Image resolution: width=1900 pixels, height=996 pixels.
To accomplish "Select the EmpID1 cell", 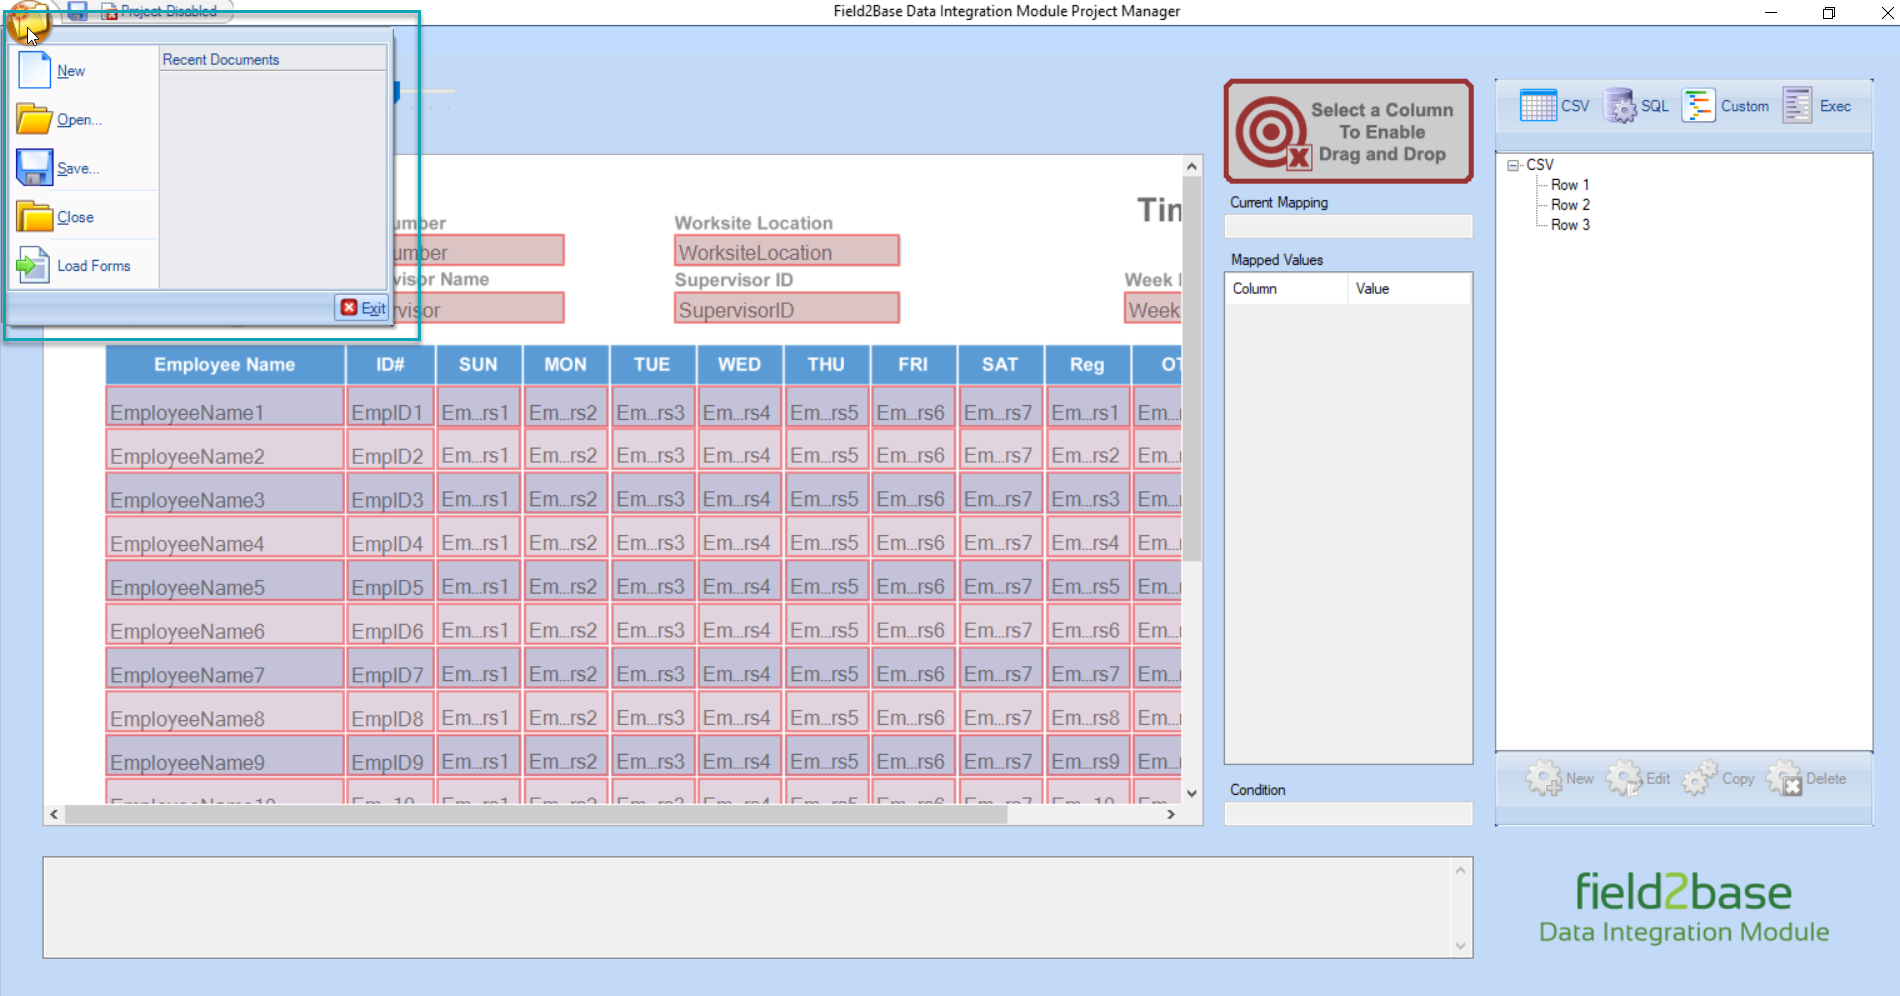I will pos(390,407).
